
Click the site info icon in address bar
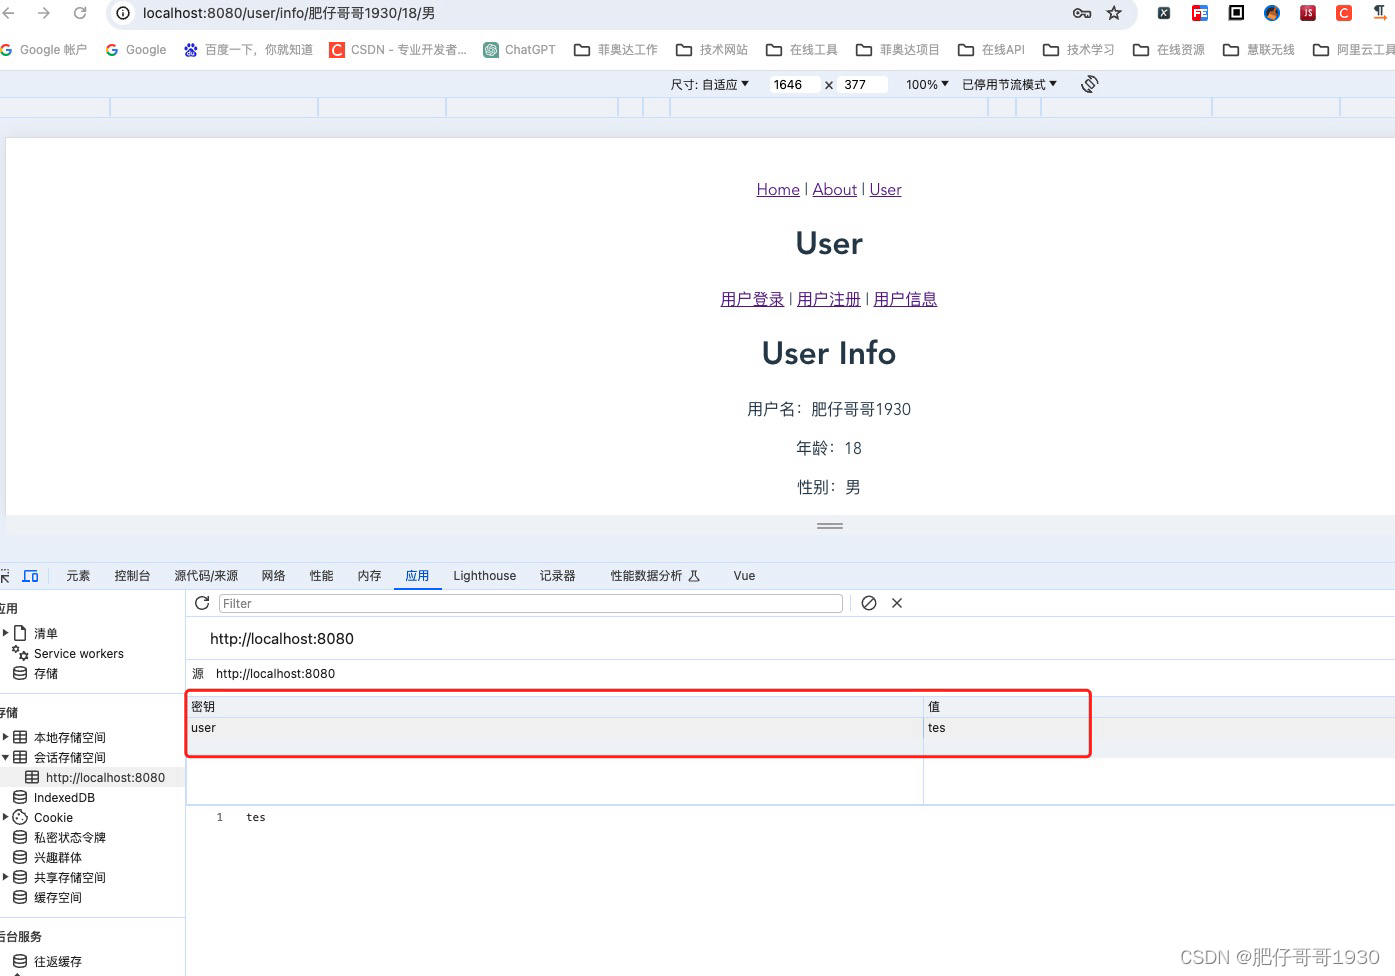point(123,13)
